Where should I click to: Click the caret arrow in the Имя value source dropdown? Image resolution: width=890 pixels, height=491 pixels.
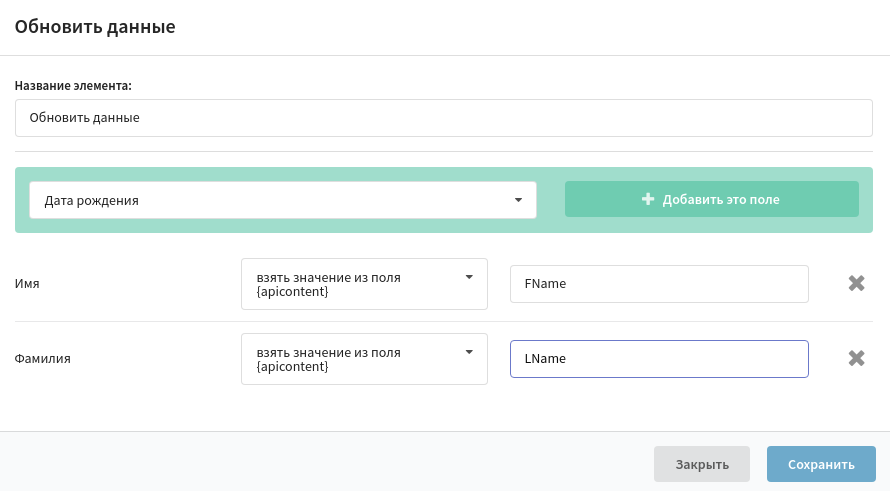click(x=469, y=277)
